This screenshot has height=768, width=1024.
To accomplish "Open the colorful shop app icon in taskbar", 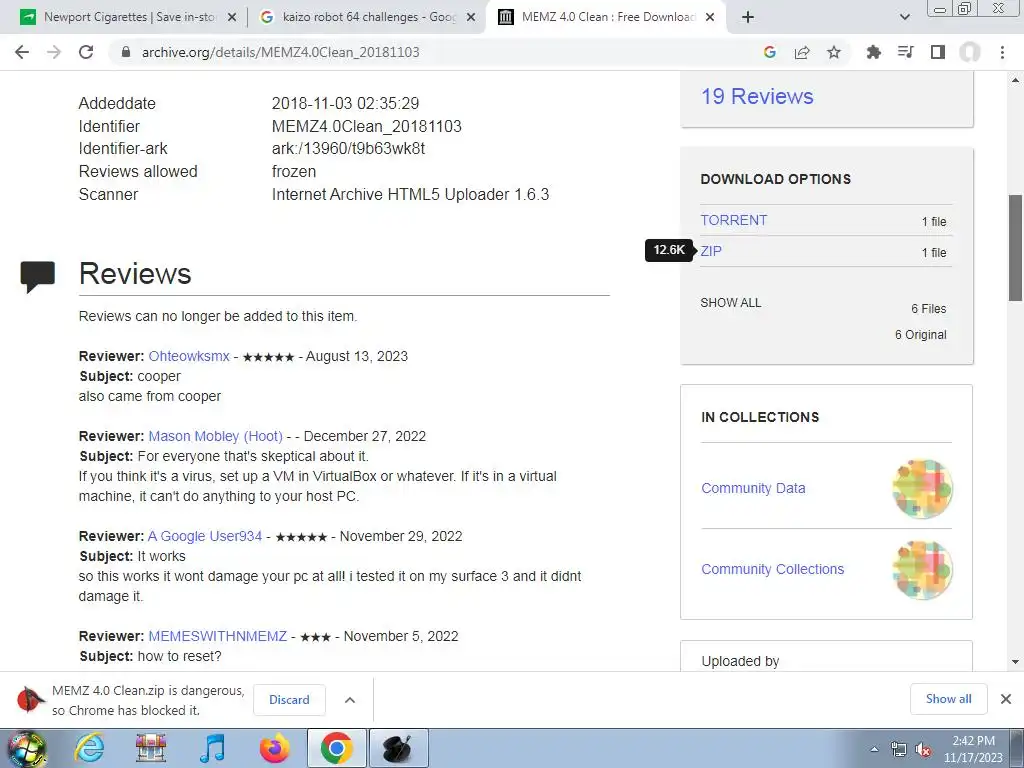I will coord(151,748).
